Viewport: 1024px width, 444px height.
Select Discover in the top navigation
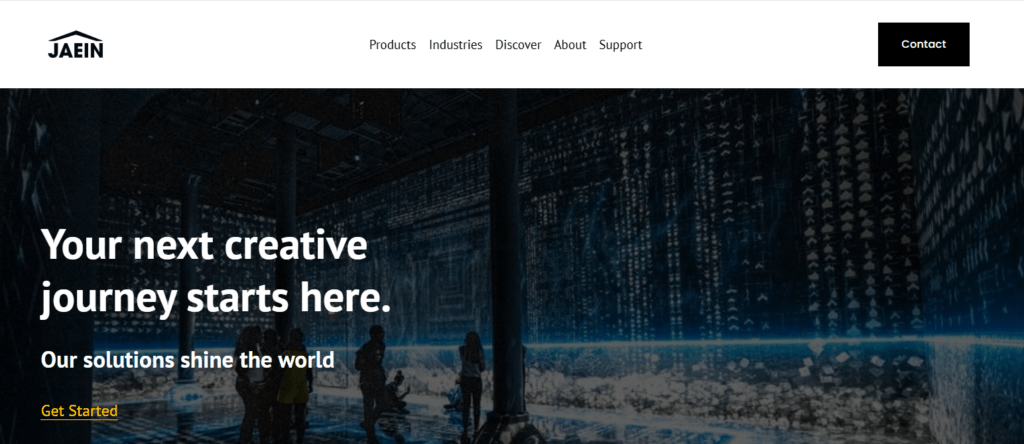point(518,44)
